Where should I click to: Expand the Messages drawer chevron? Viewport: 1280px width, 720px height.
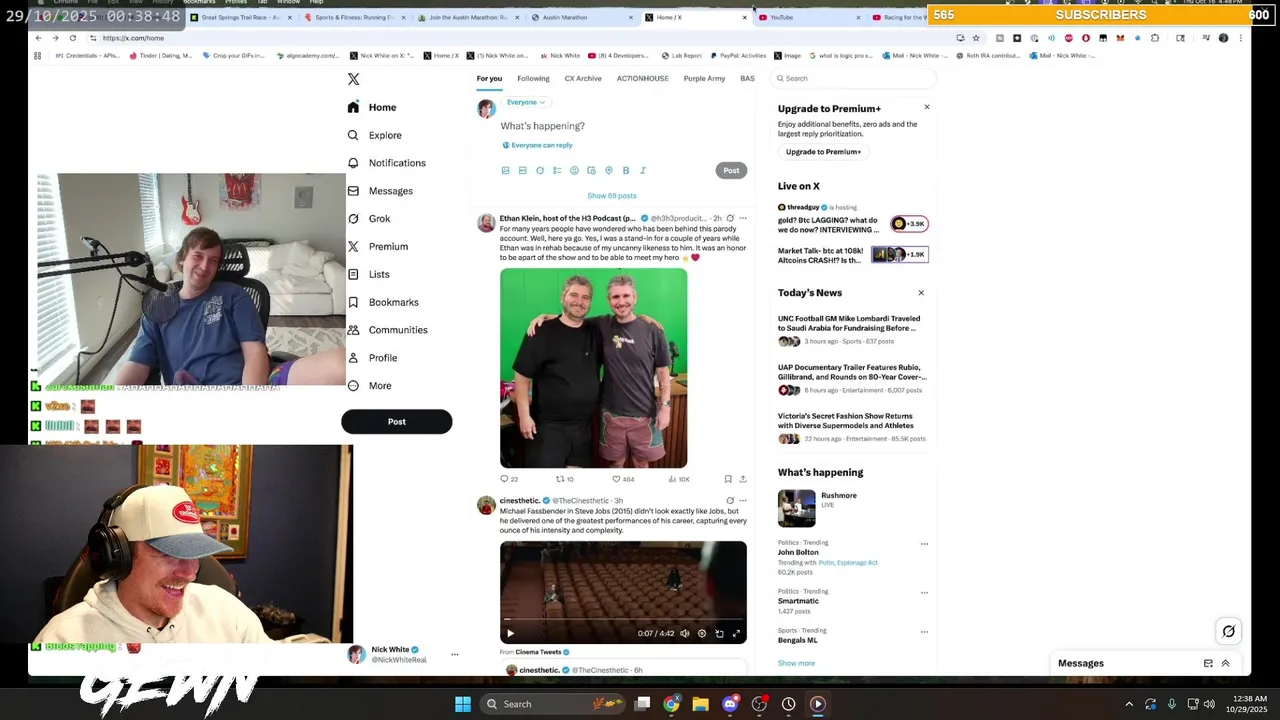[1225, 664]
